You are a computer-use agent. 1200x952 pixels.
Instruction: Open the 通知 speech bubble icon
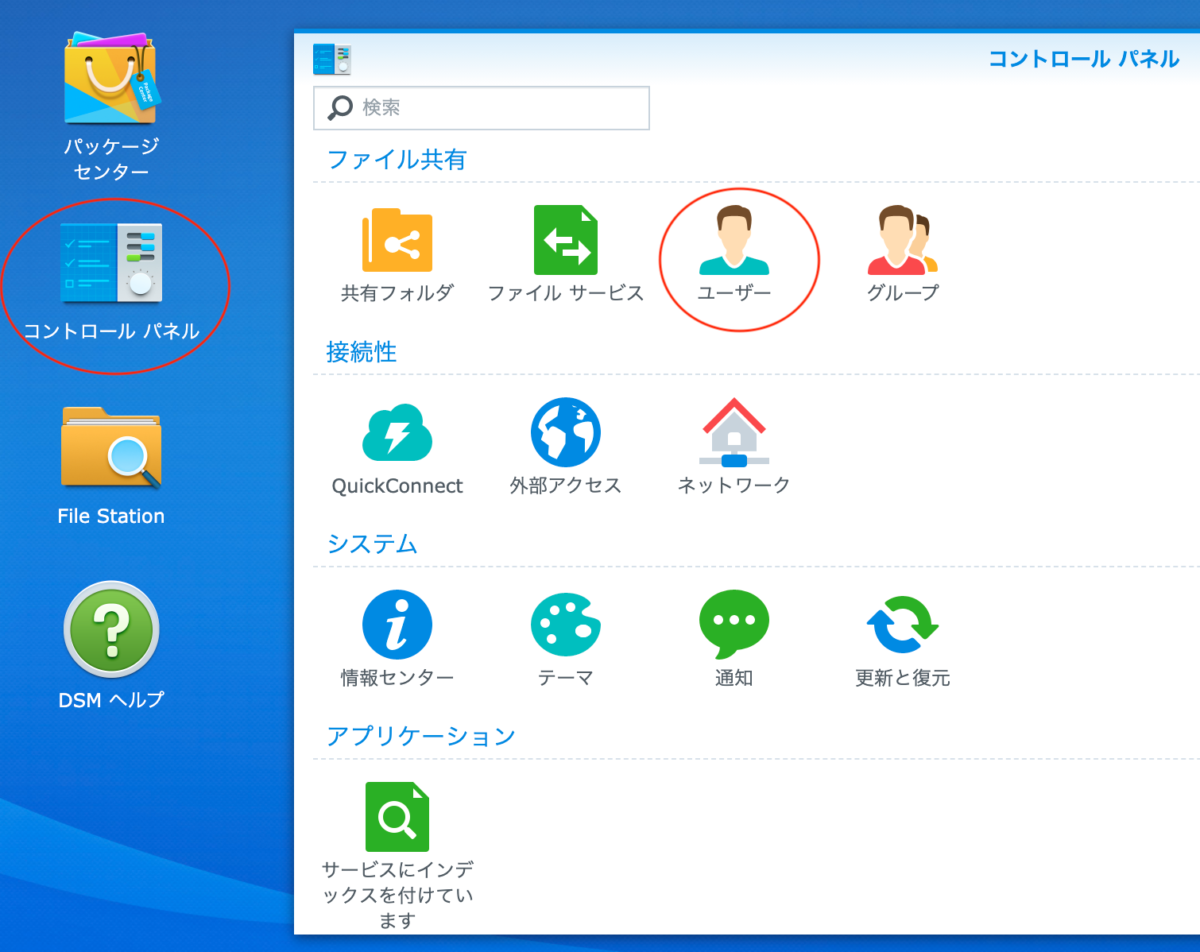[734, 624]
